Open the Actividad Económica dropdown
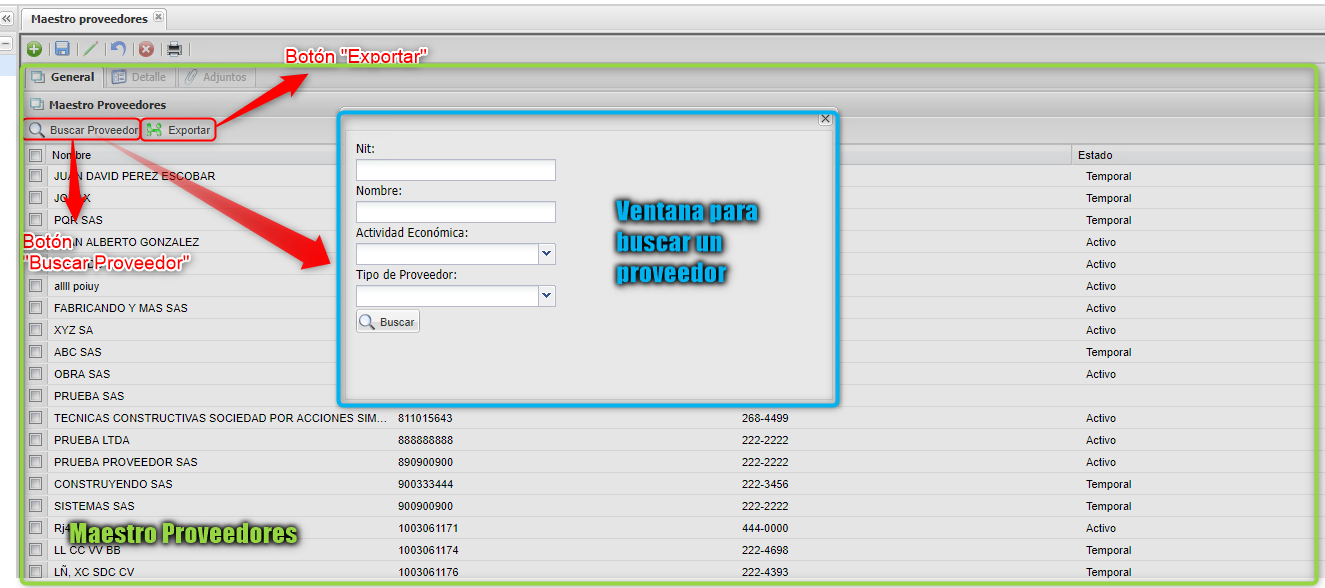Screen dimensions: 1325x588 pyautogui.click(x=546, y=254)
